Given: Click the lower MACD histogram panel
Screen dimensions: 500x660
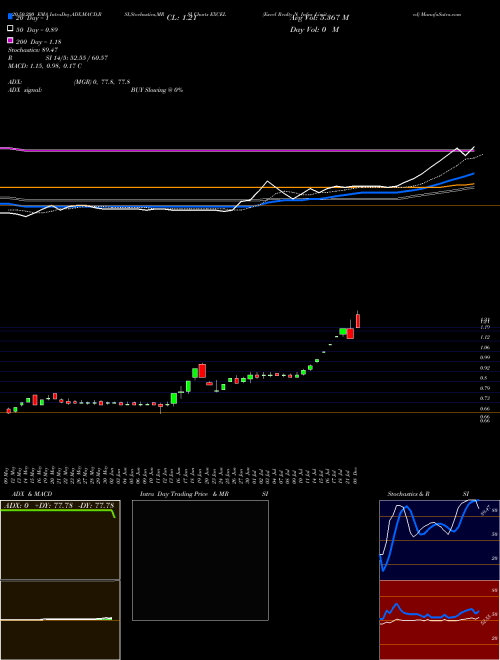Looking at the screenshot, I should pos(60,620).
